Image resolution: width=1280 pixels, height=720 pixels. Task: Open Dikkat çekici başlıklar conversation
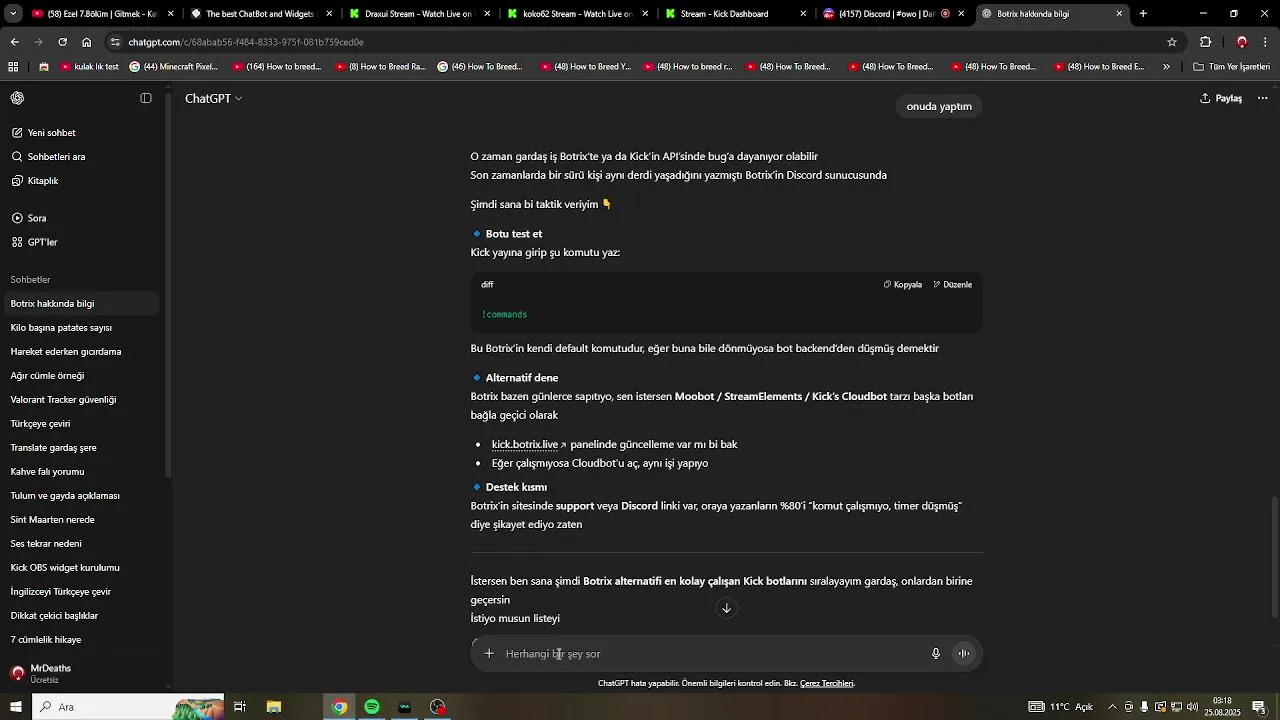point(80,616)
